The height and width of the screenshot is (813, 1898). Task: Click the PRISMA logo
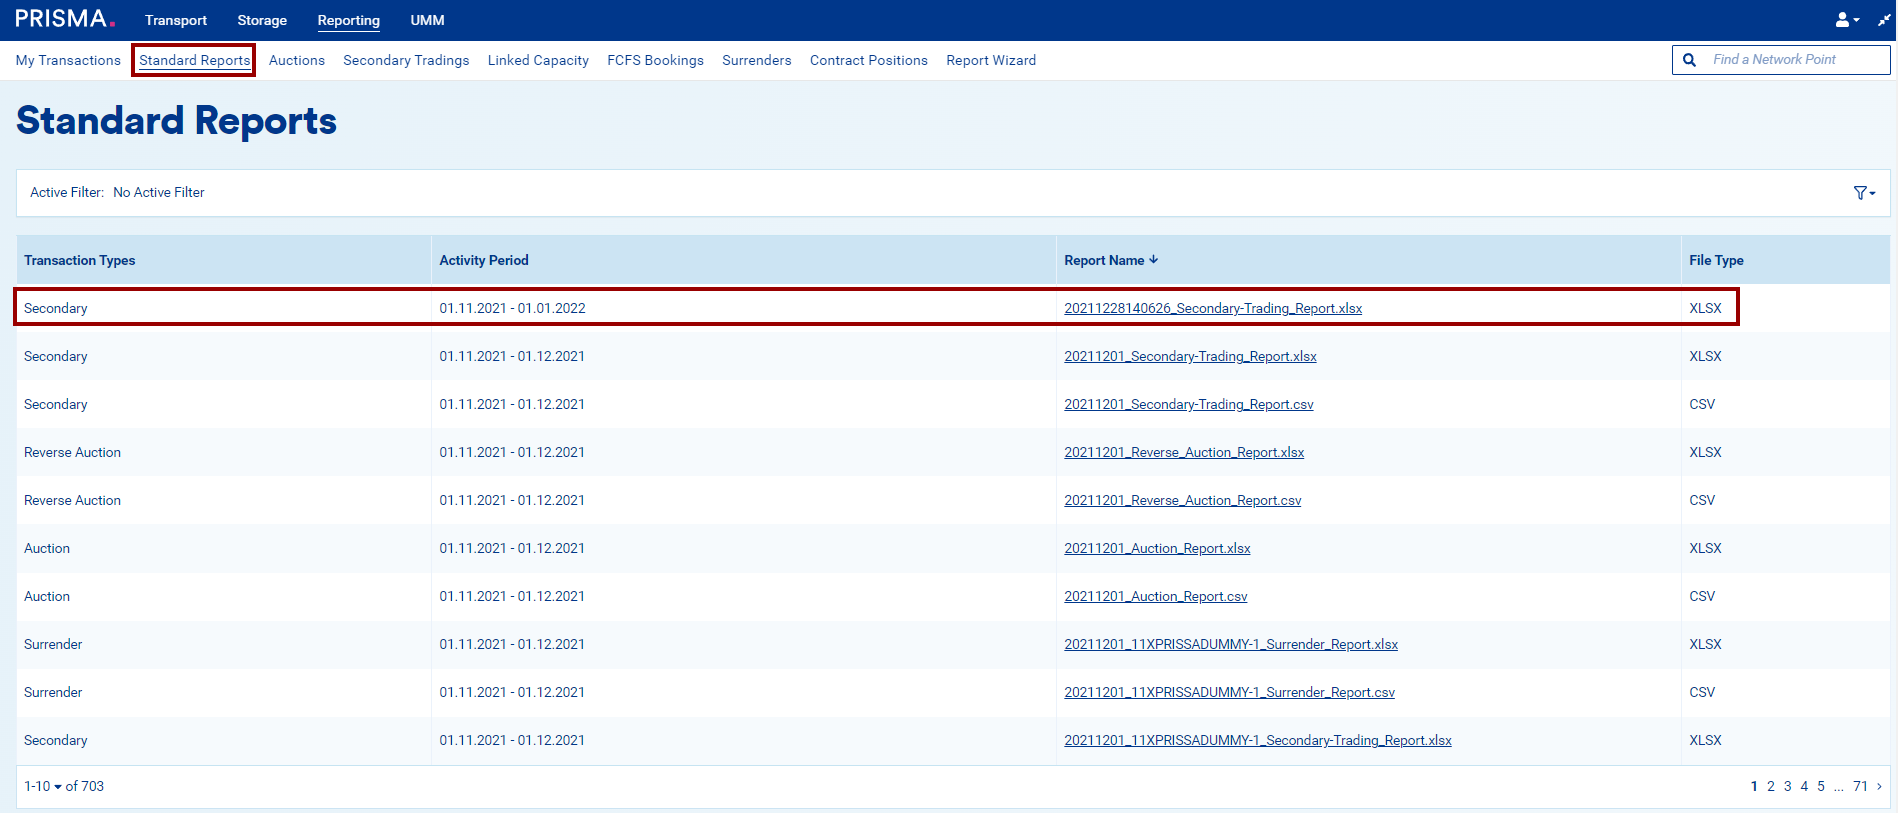pyautogui.click(x=65, y=19)
